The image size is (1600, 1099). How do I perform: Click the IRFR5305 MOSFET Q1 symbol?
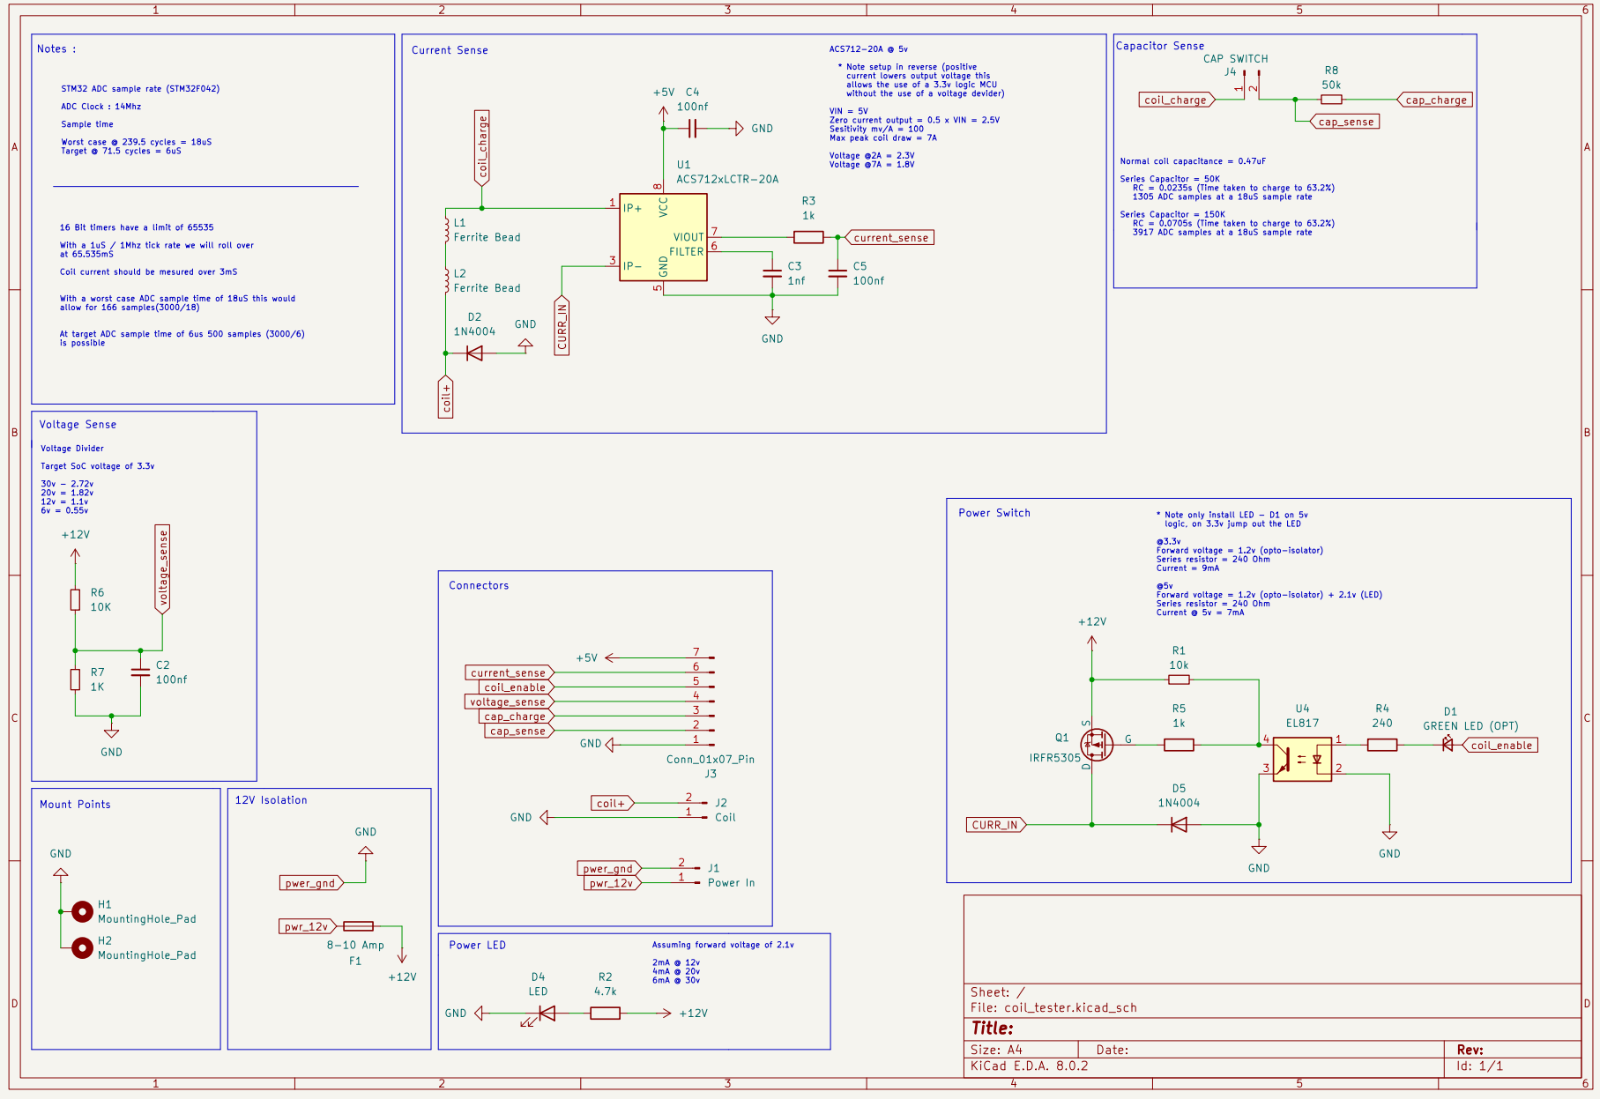point(1097,745)
